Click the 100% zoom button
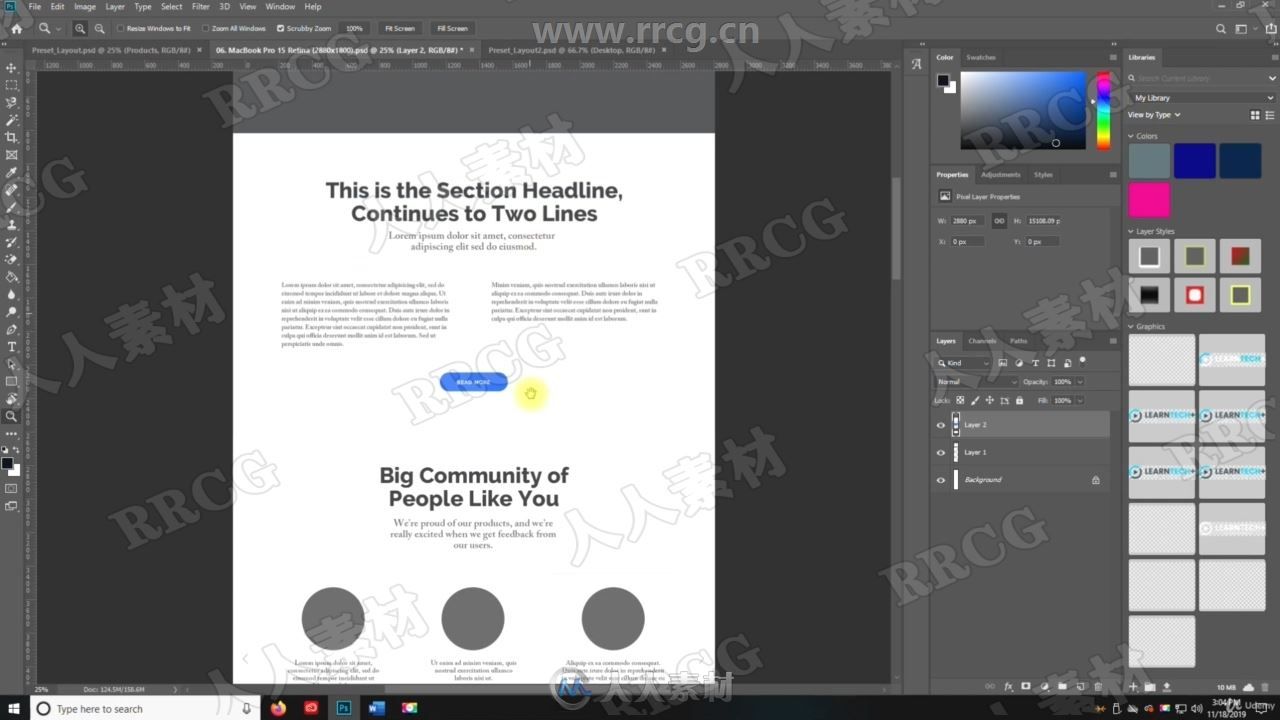The height and width of the screenshot is (720, 1280). [x=354, y=28]
